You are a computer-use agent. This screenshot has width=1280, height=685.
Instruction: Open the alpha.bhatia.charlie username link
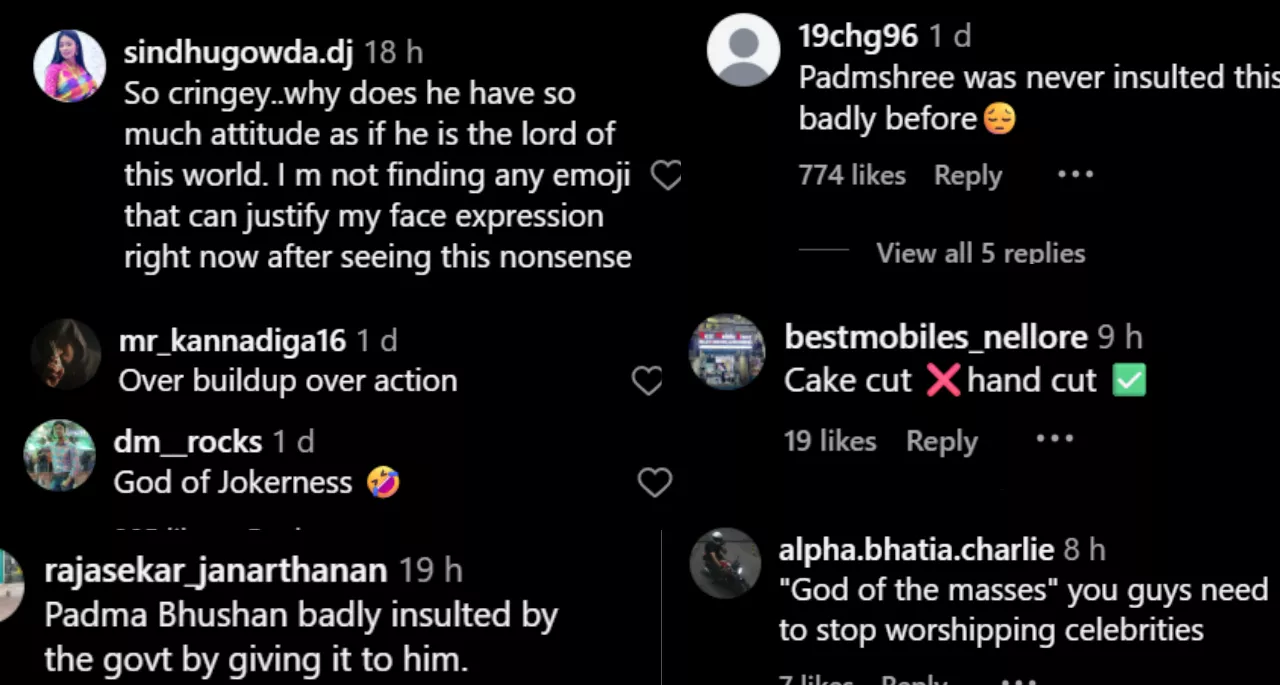916,549
